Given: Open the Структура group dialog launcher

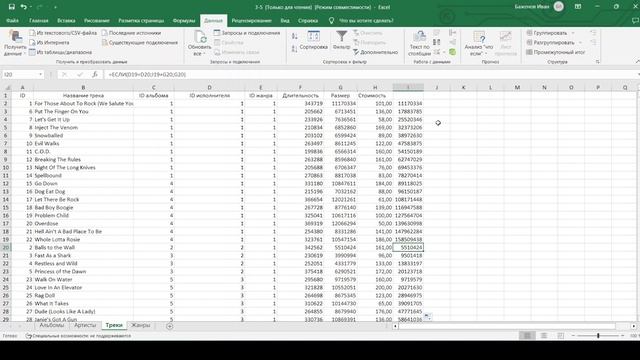Looking at the screenshot, I should 598,62.
